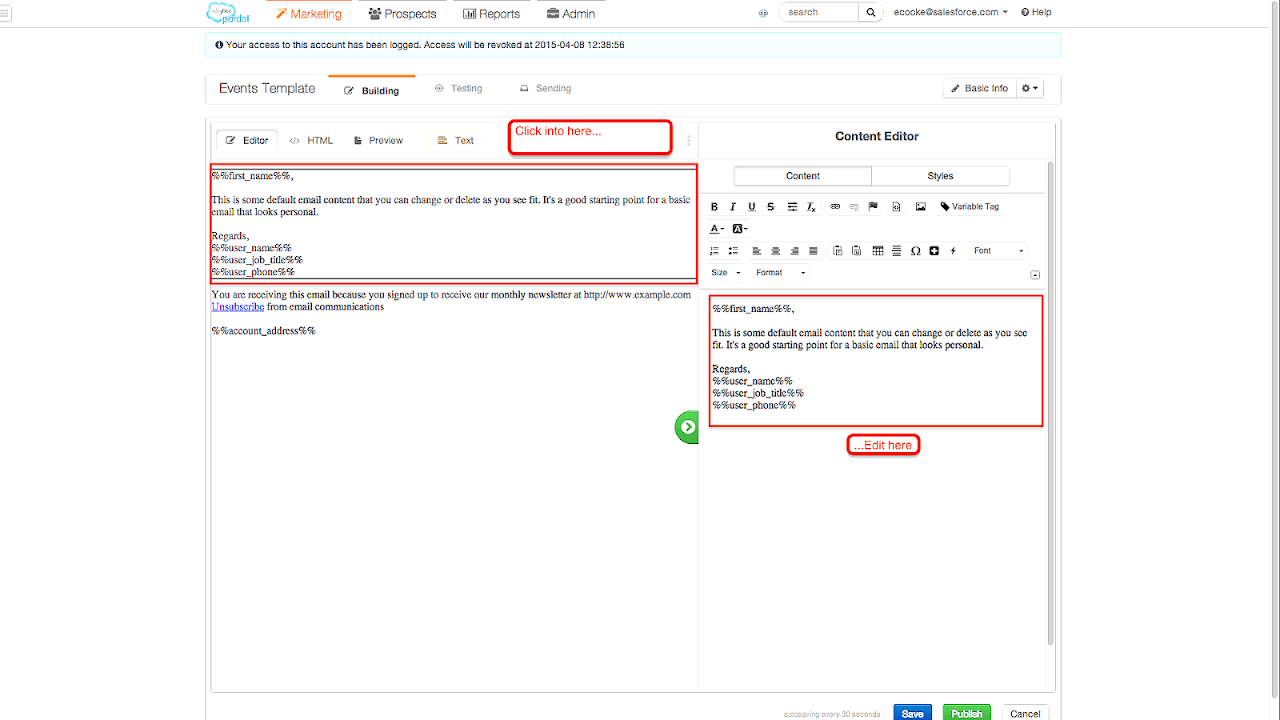Open the Format dropdown
1280x720 pixels.
pyautogui.click(x=781, y=273)
